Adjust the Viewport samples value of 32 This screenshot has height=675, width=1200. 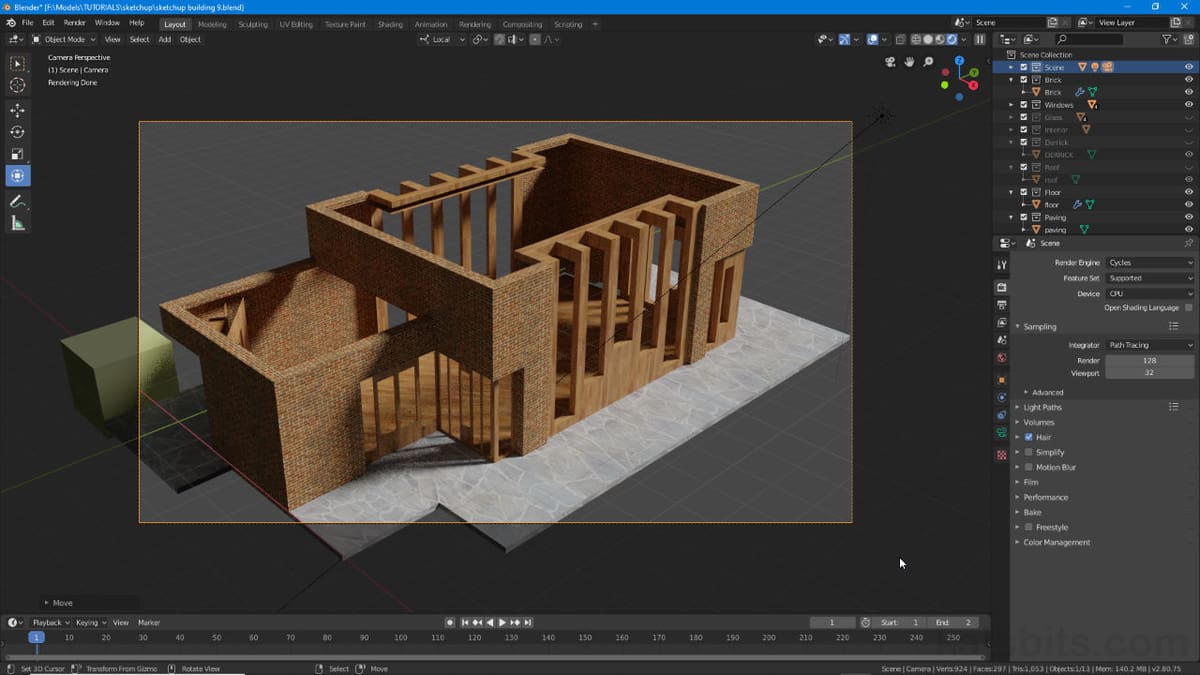click(1150, 373)
